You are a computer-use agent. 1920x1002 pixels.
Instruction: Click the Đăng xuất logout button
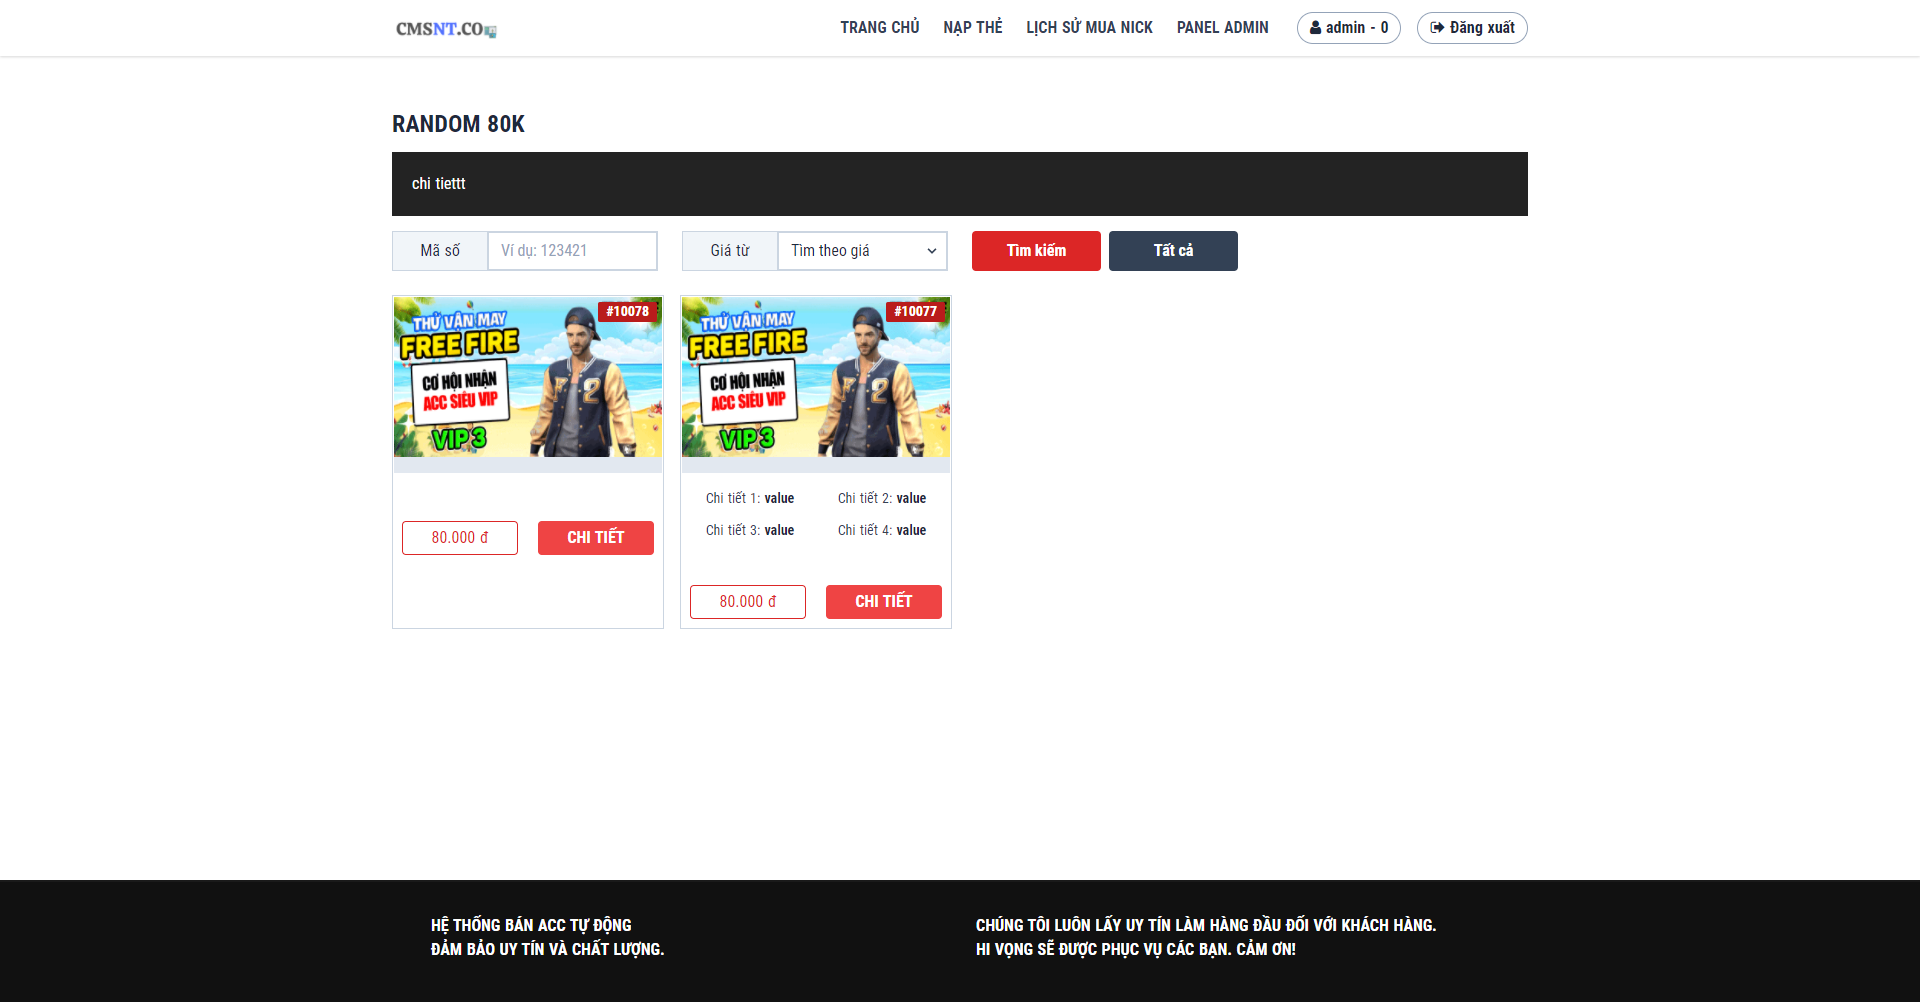coord(1472,28)
